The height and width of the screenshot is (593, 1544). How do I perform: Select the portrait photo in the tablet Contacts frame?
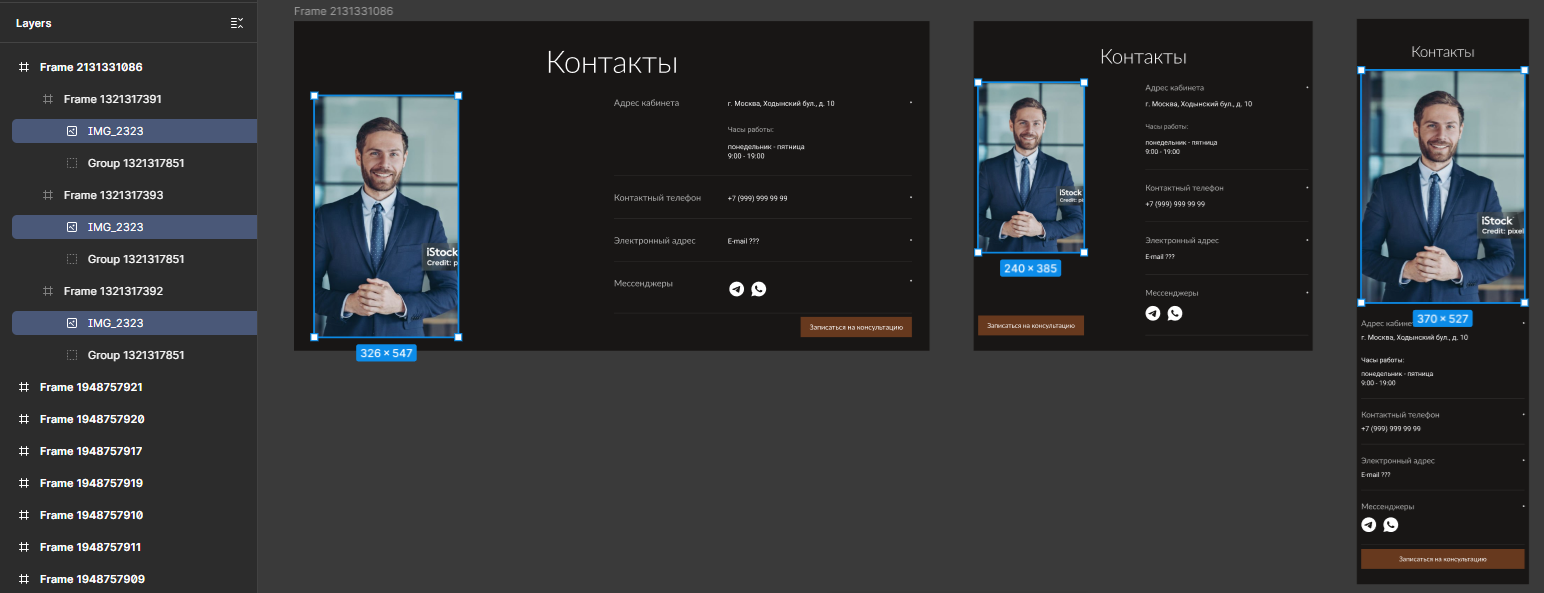click(1031, 167)
